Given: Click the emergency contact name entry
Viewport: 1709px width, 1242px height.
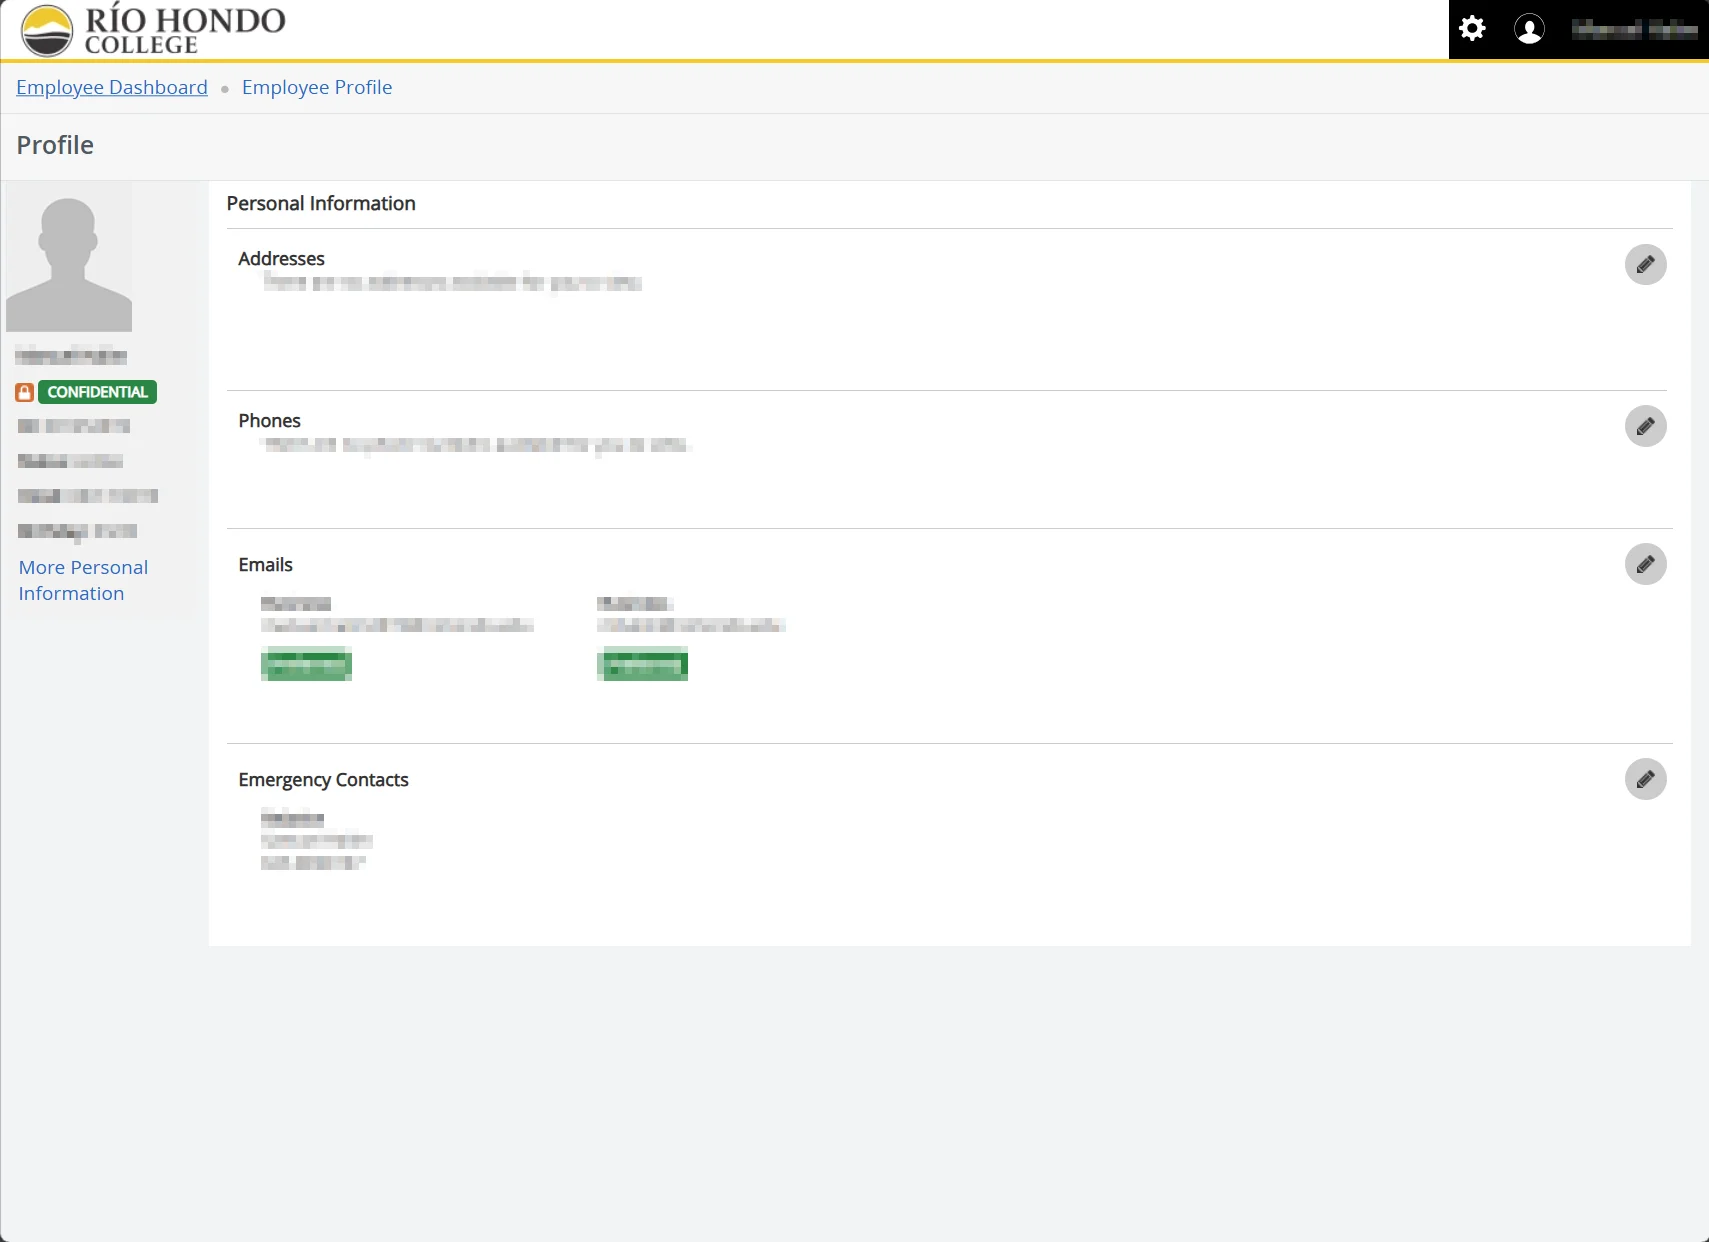Looking at the screenshot, I should (293, 818).
